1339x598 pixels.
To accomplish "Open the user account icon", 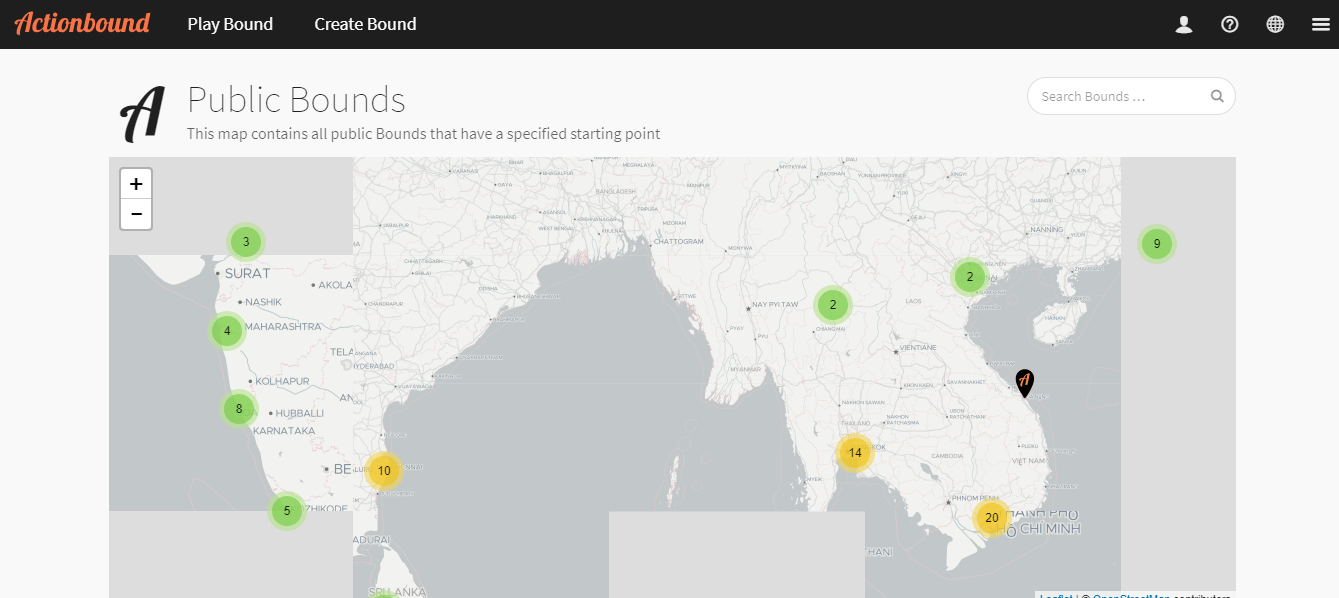I will pos(1184,24).
